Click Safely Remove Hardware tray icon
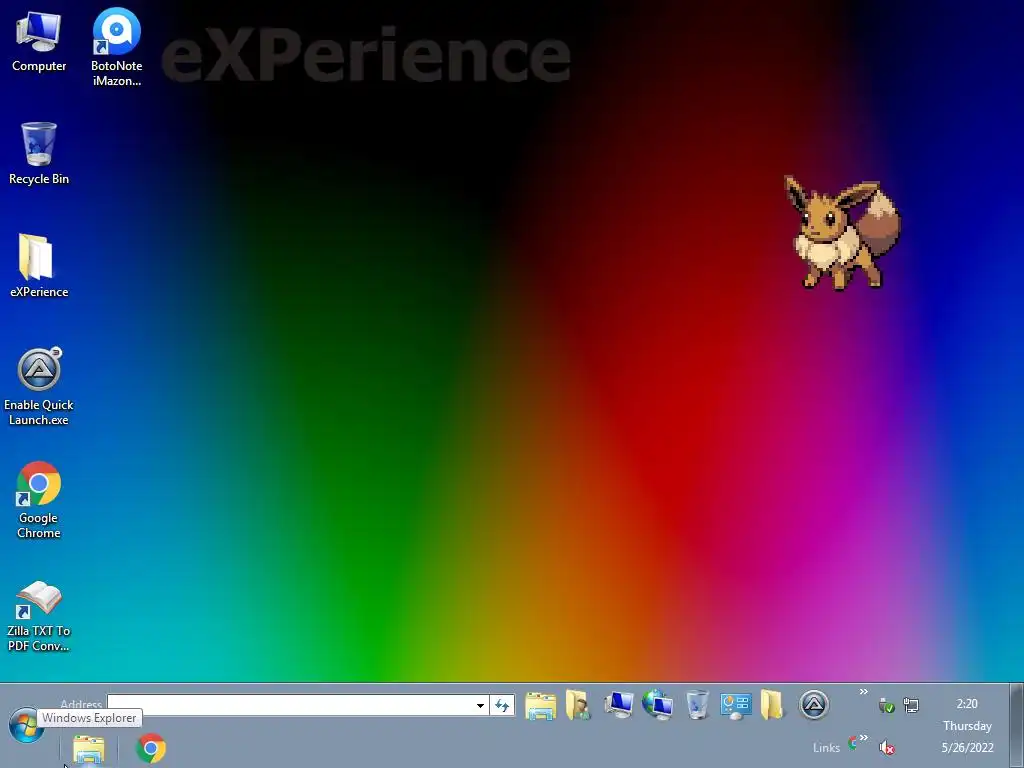The height and width of the screenshot is (768, 1024). pos(886,705)
